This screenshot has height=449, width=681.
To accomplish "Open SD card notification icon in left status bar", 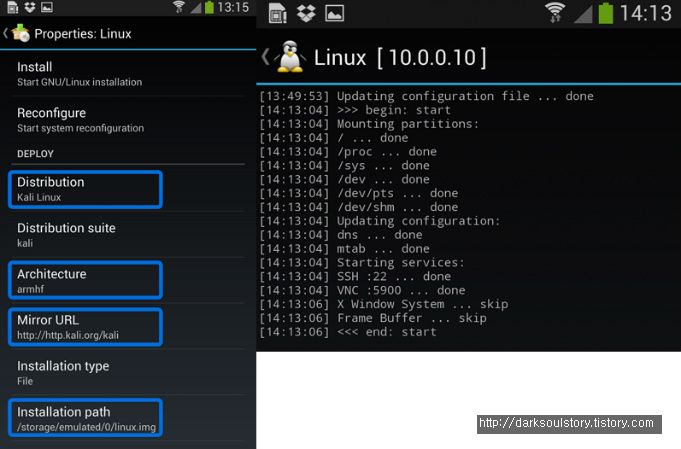I will tap(13, 7).
